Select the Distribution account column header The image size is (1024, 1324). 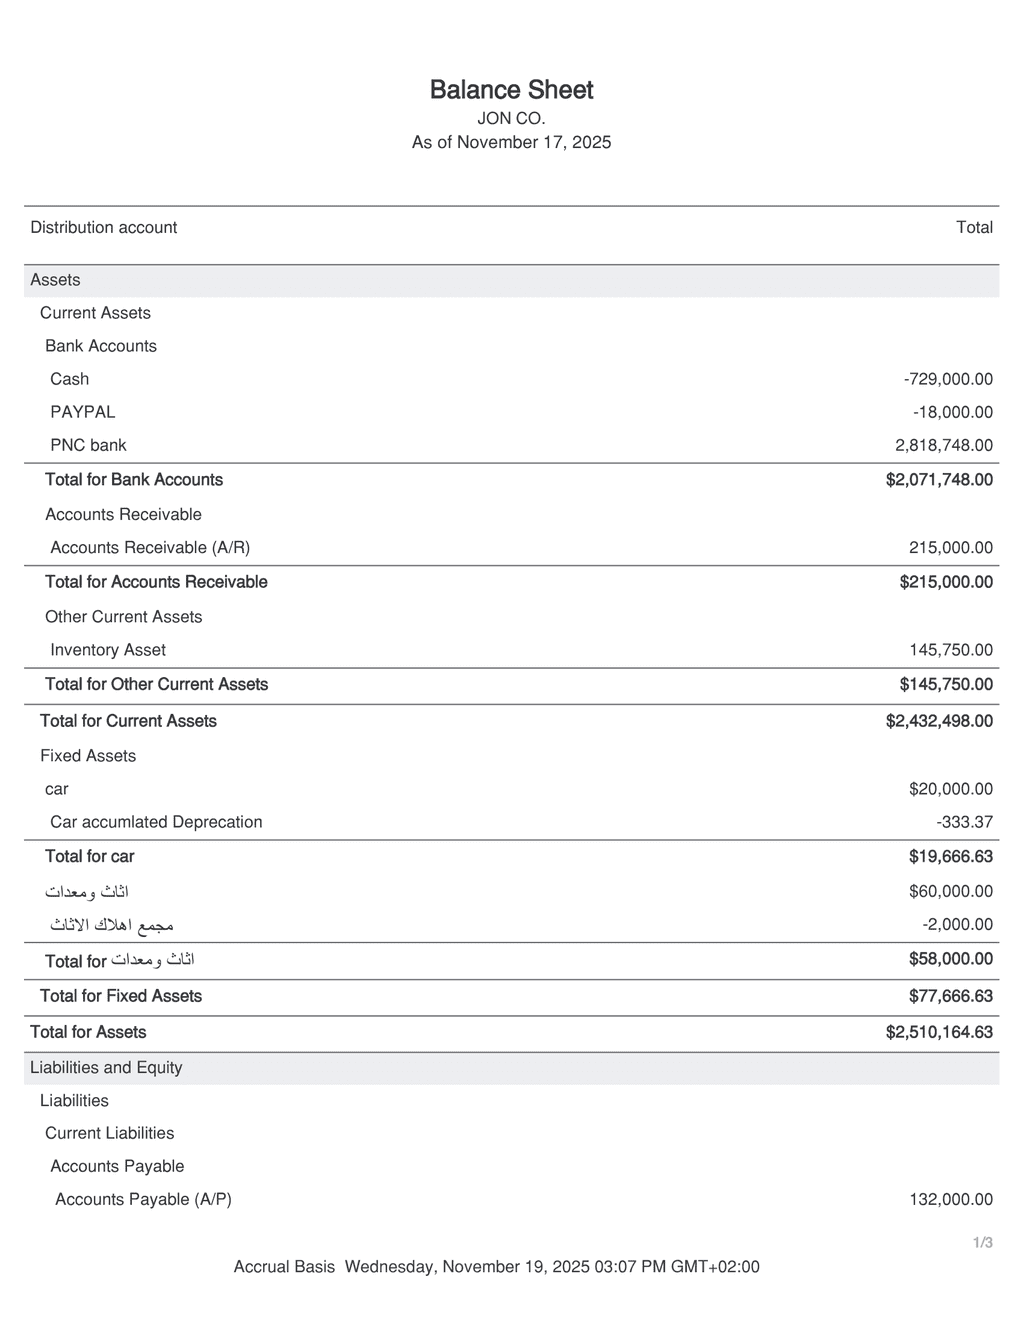(x=103, y=227)
